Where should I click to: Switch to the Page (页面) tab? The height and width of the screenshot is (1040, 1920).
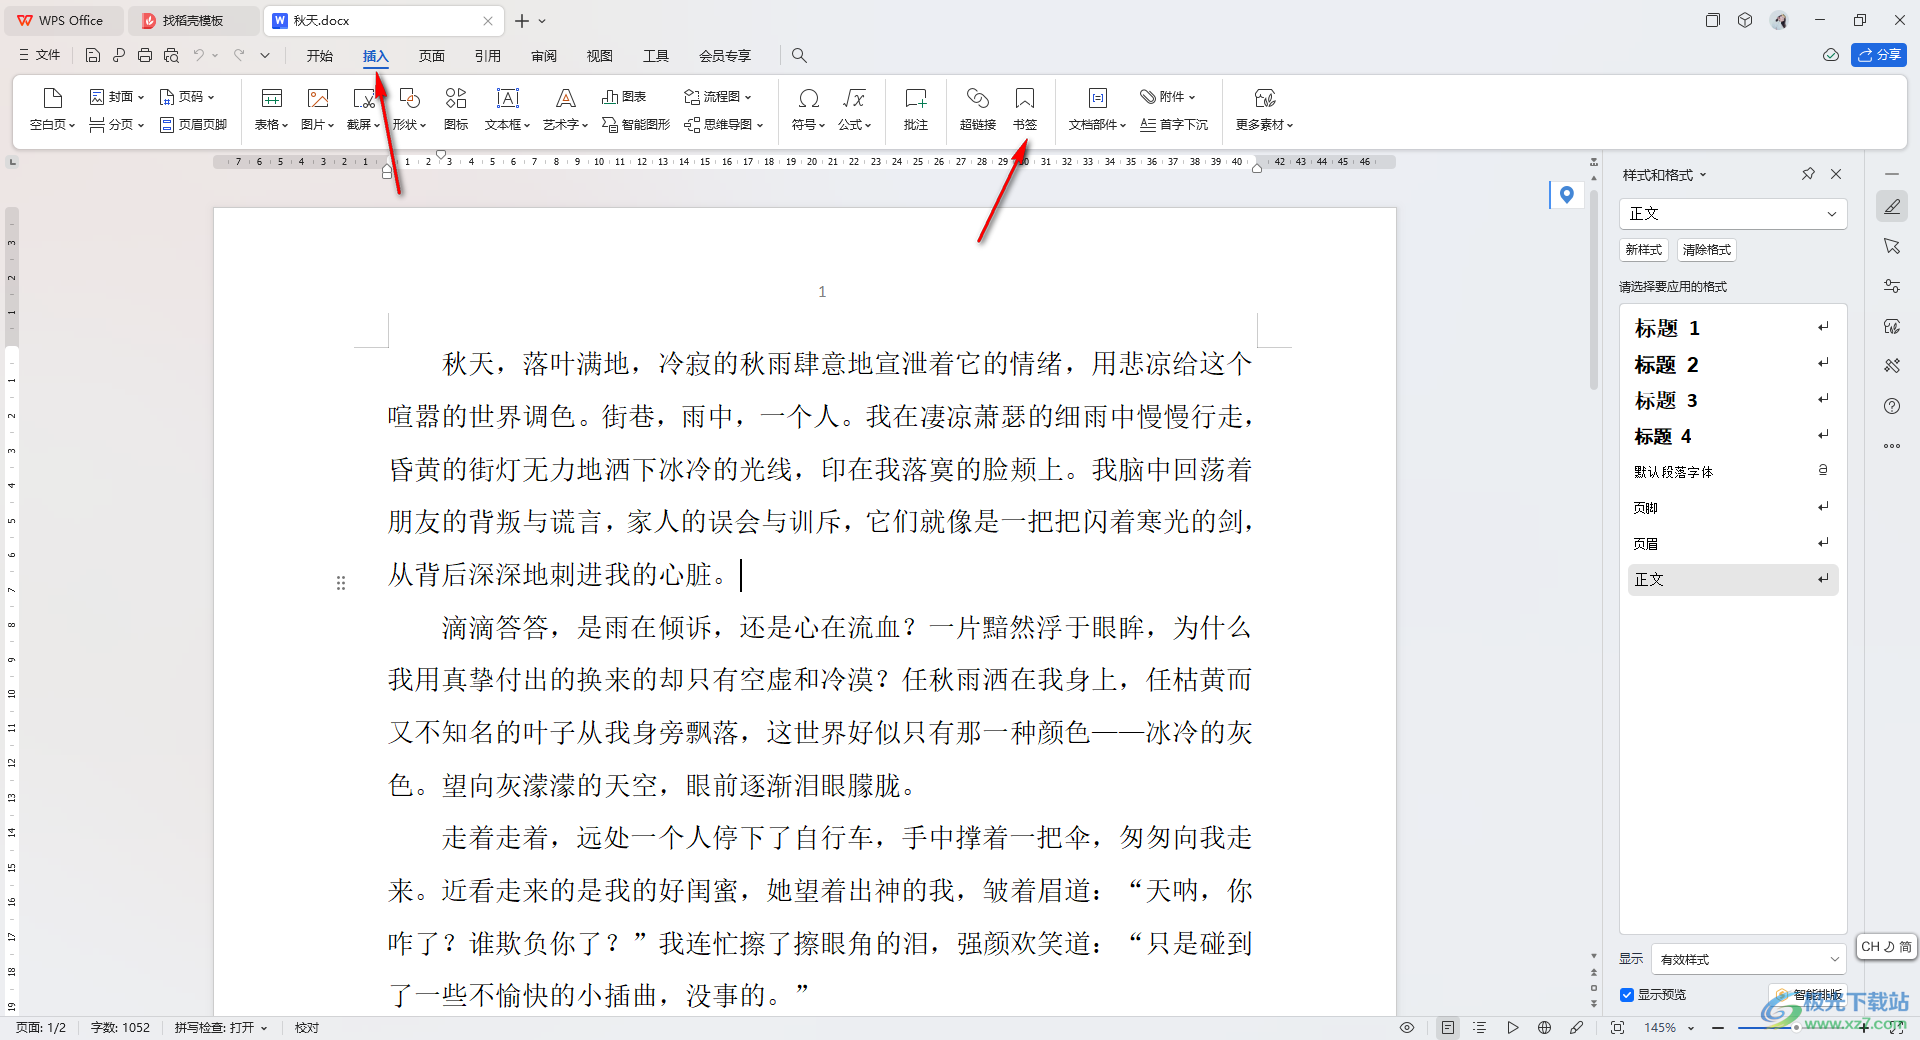coord(432,56)
